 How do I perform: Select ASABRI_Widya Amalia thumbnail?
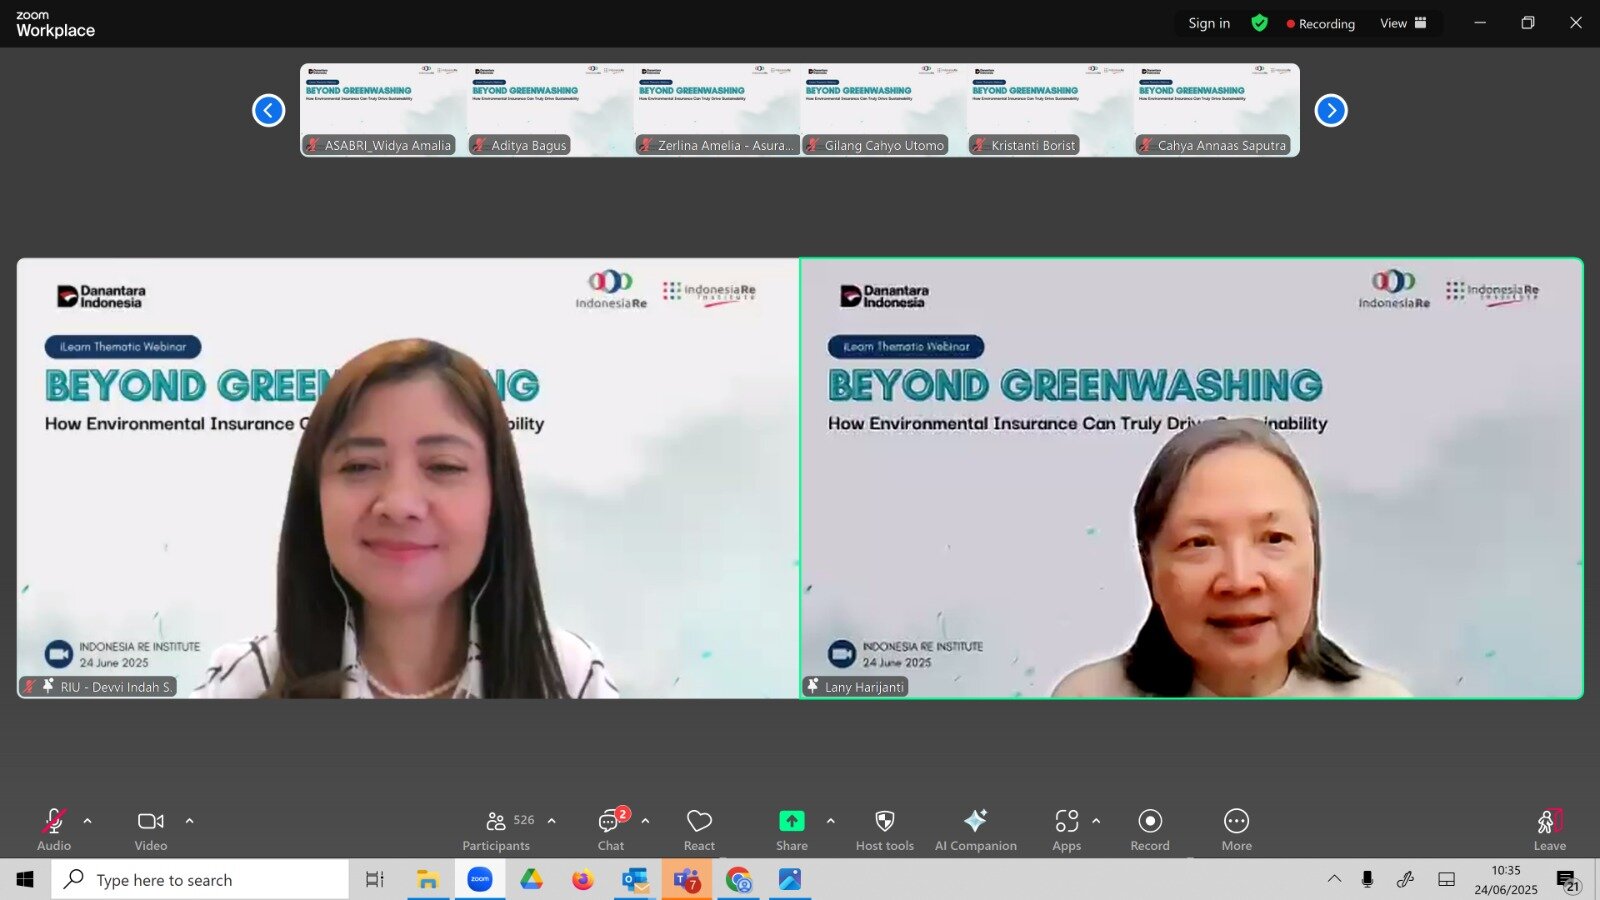(383, 110)
